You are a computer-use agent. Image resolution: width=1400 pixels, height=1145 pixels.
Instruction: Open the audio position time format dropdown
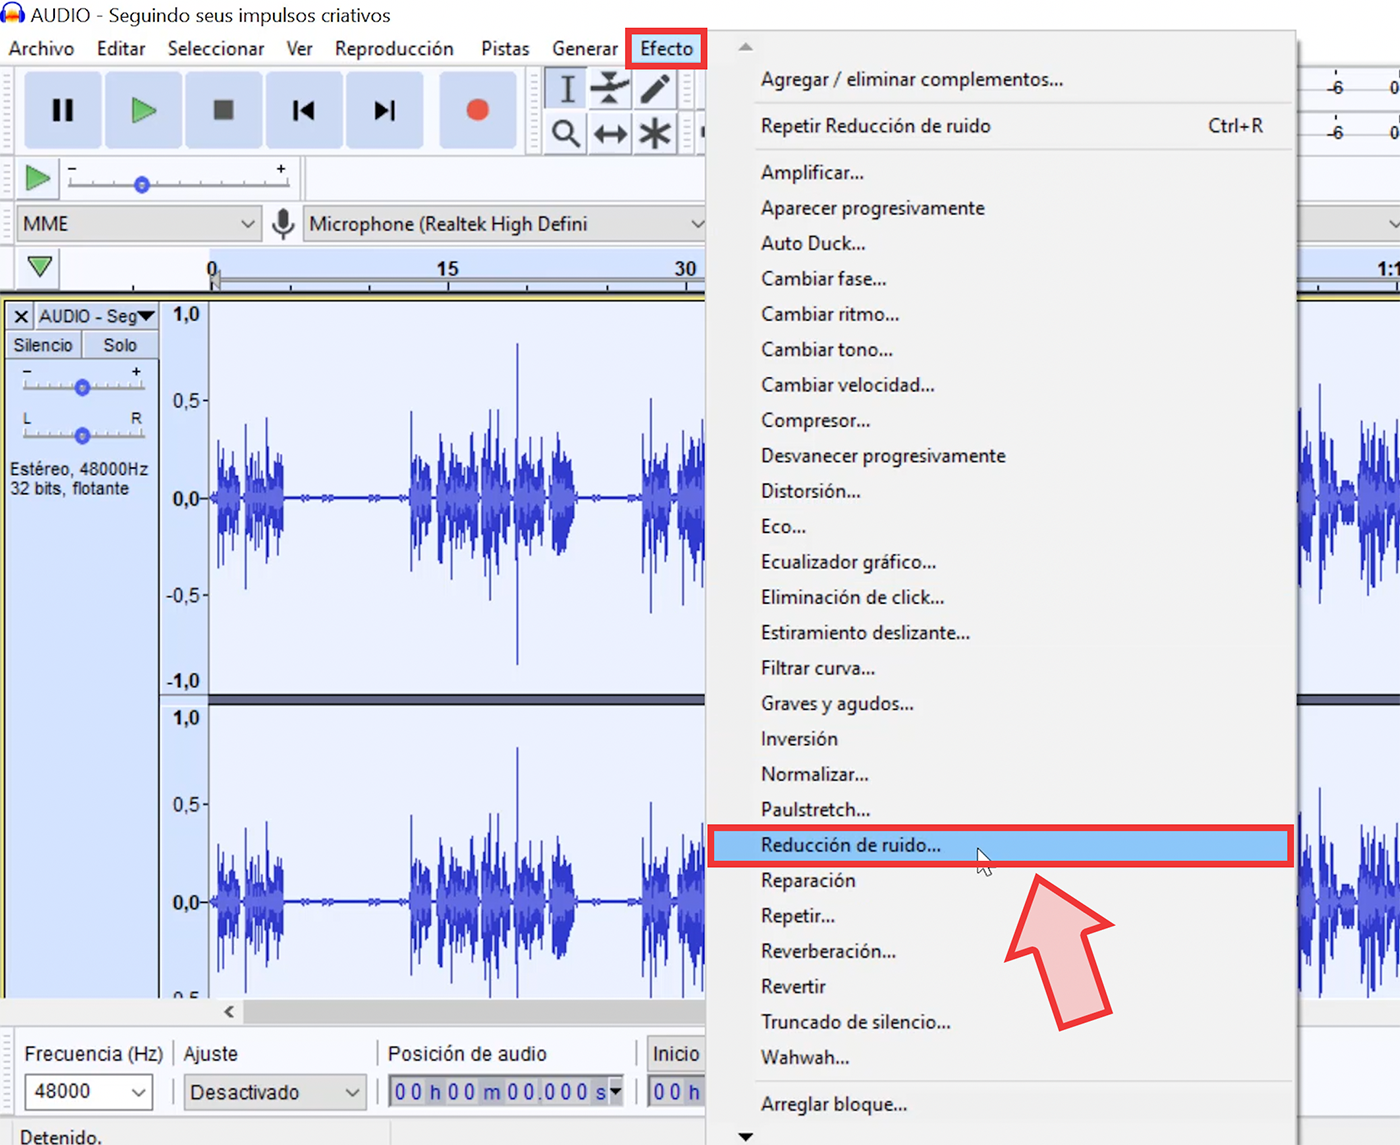coord(615,1092)
